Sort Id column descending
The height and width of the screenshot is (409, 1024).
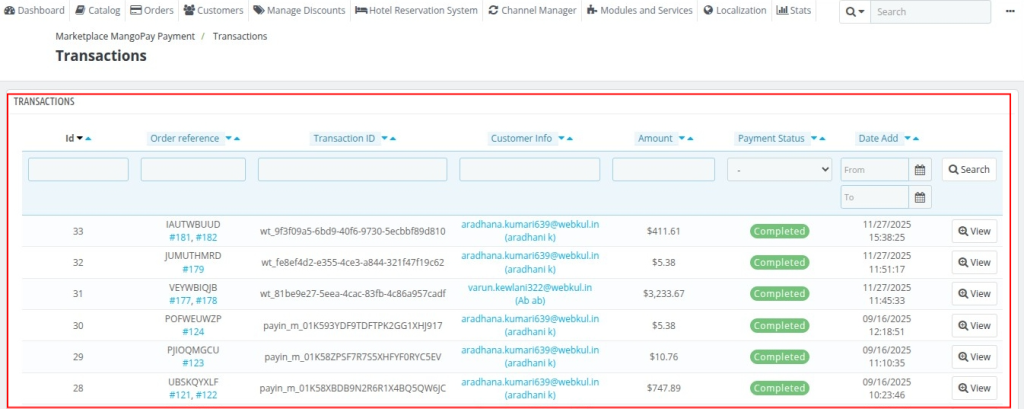(80, 139)
